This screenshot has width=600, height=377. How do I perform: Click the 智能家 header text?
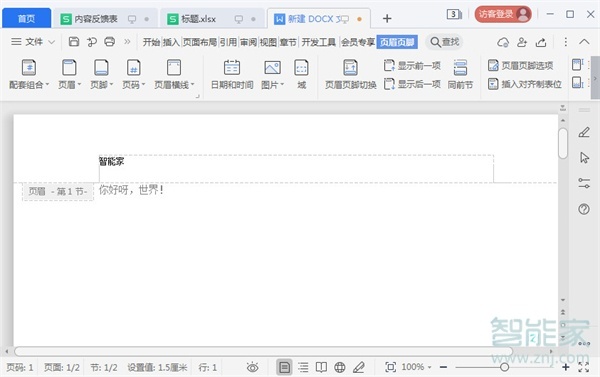point(112,162)
